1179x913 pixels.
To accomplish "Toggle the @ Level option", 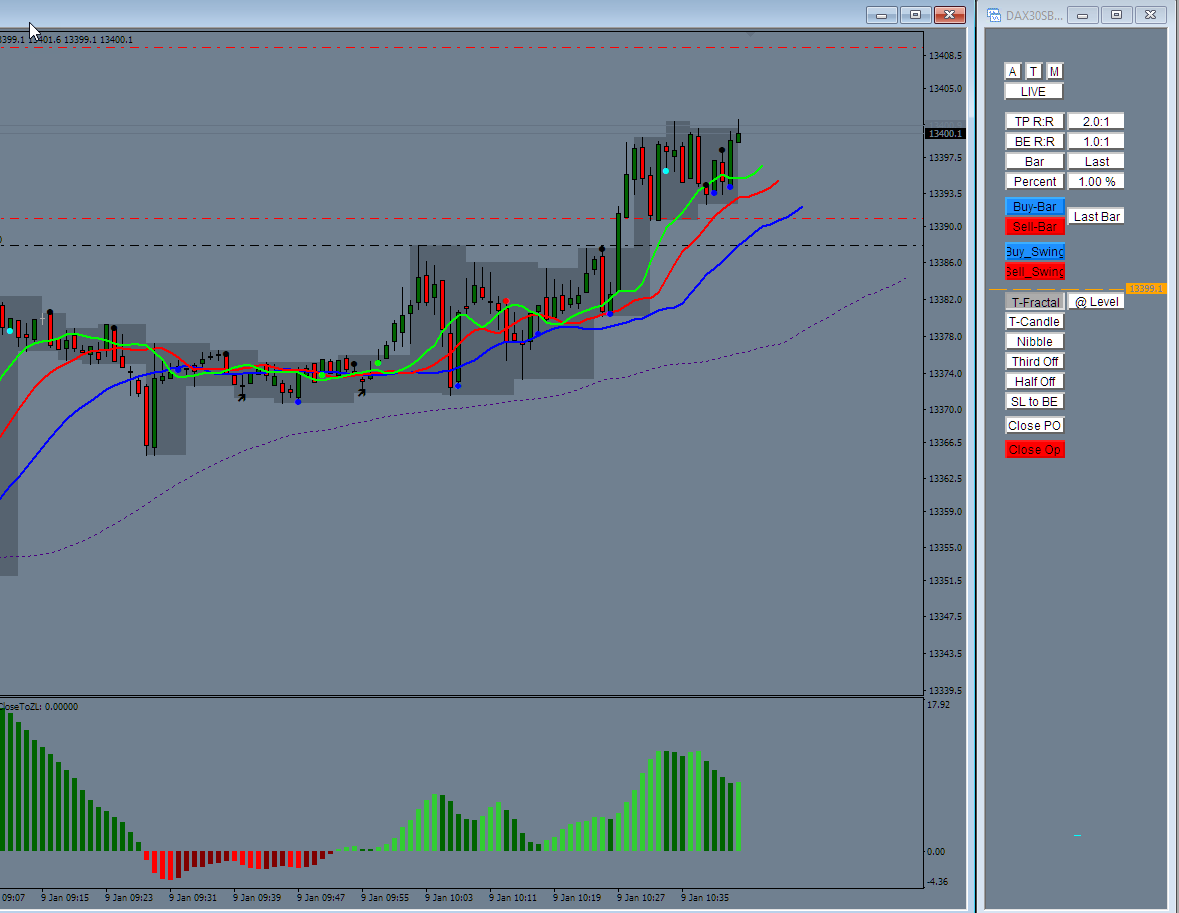I will pyautogui.click(x=1096, y=302).
